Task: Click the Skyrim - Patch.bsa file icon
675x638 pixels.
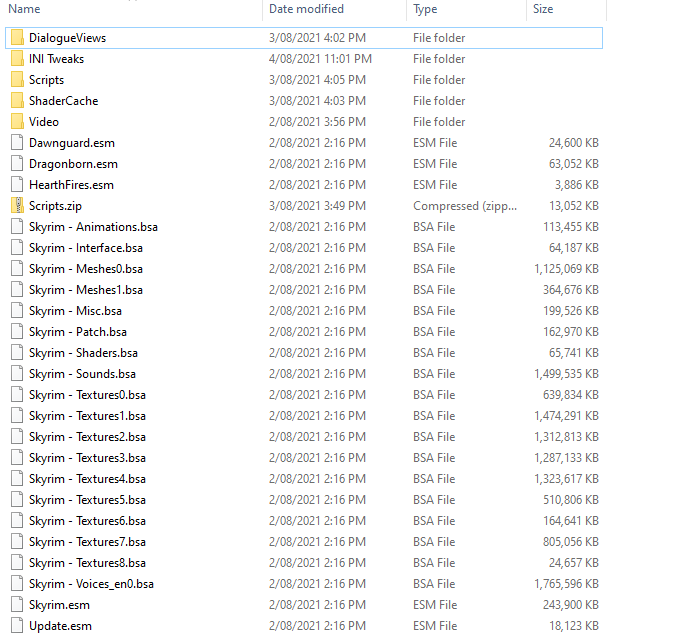Action: click(x=17, y=332)
